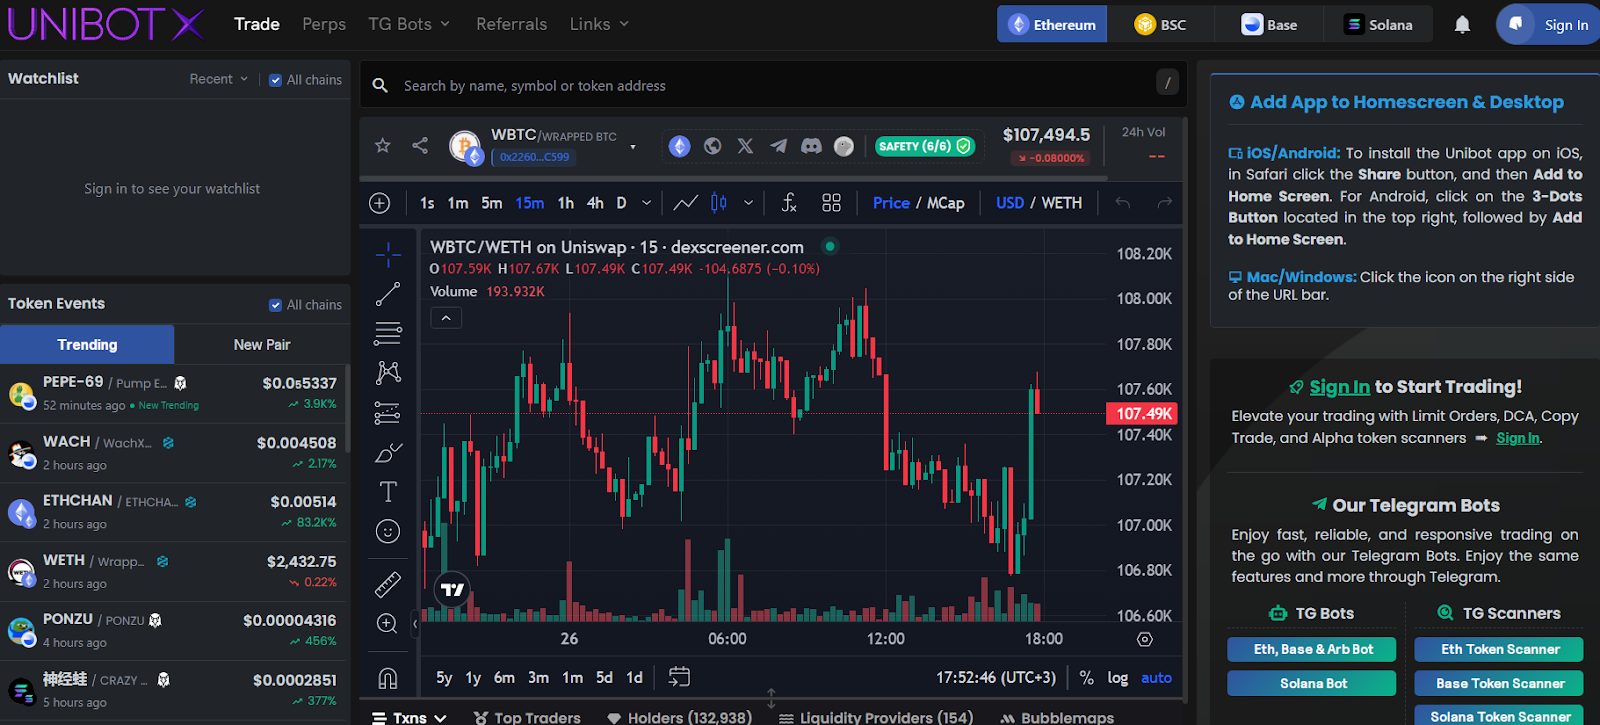
Task: Open the WBTC Telegram icon
Action: pyautogui.click(x=778, y=146)
